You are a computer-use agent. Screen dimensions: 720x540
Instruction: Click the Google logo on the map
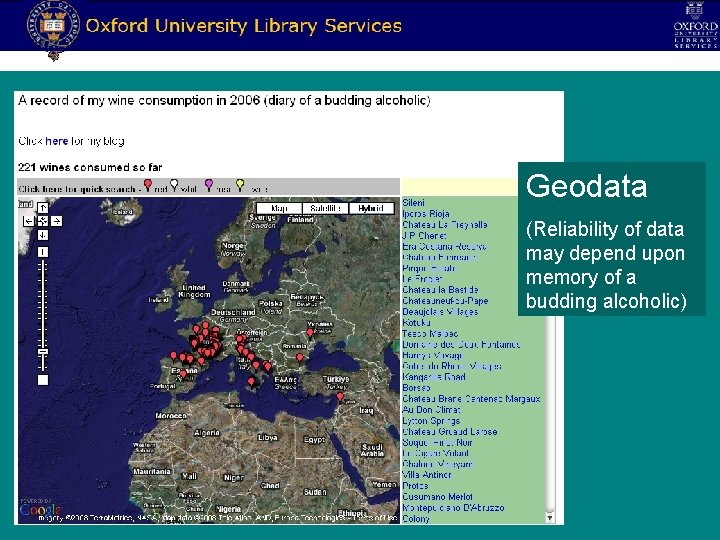pyautogui.click(x=39, y=510)
